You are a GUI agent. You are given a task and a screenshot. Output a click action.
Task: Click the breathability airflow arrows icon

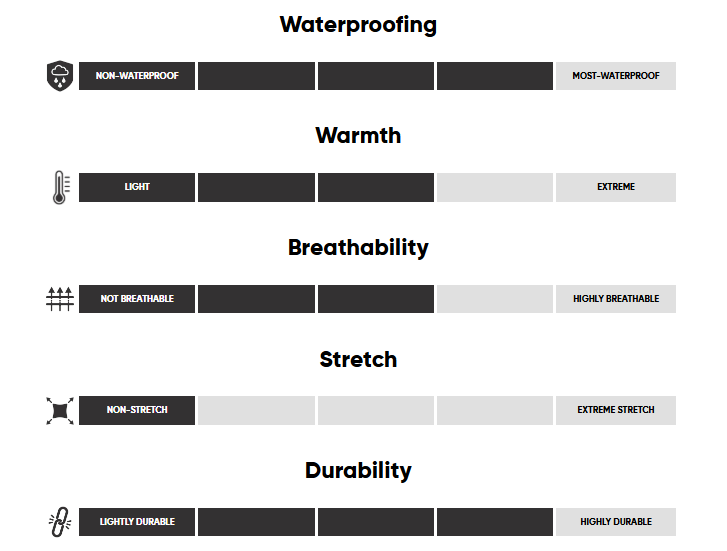click(60, 299)
